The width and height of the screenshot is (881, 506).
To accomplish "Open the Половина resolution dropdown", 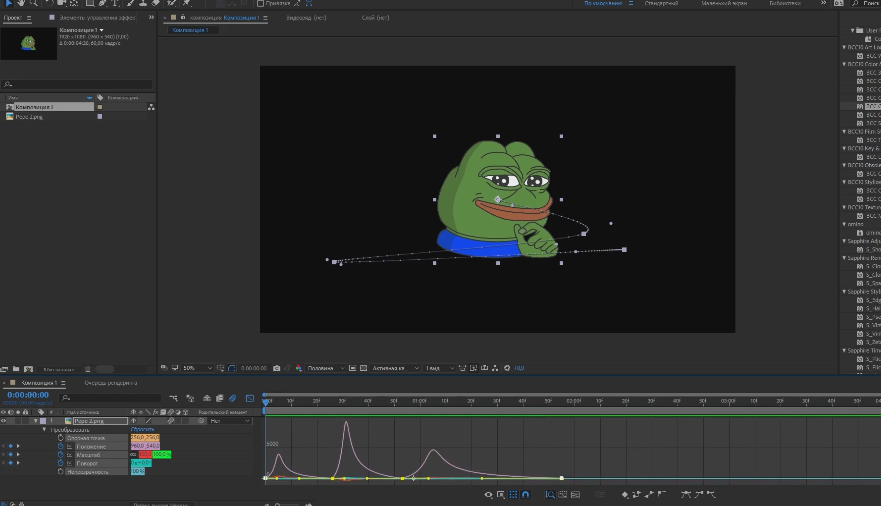I will pos(326,368).
